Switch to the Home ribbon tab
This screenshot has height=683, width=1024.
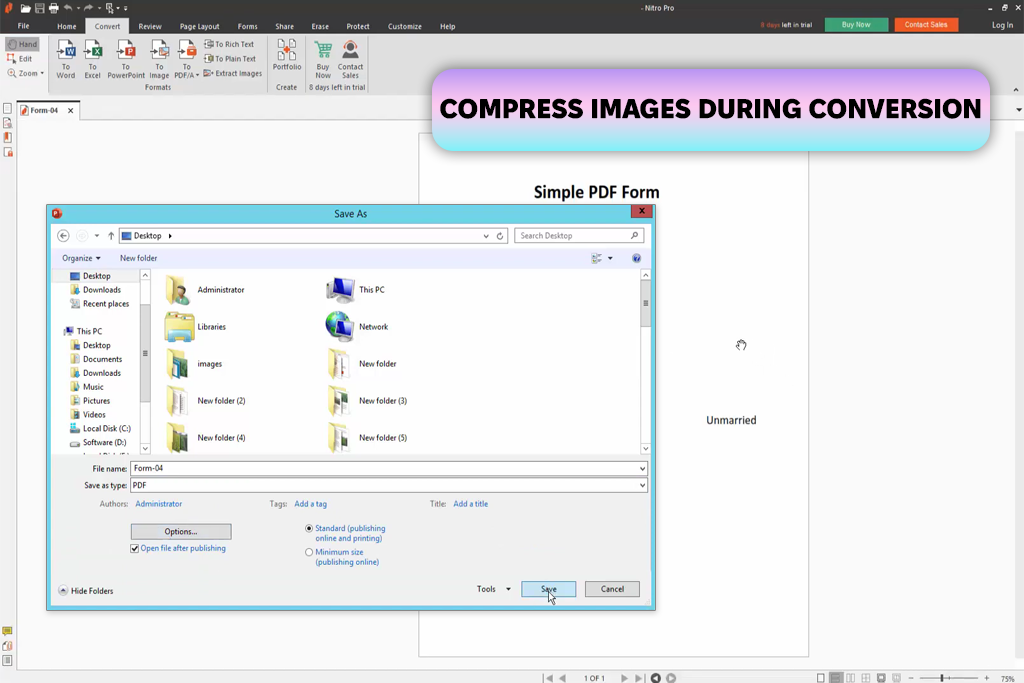pyautogui.click(x=67, y=26)
